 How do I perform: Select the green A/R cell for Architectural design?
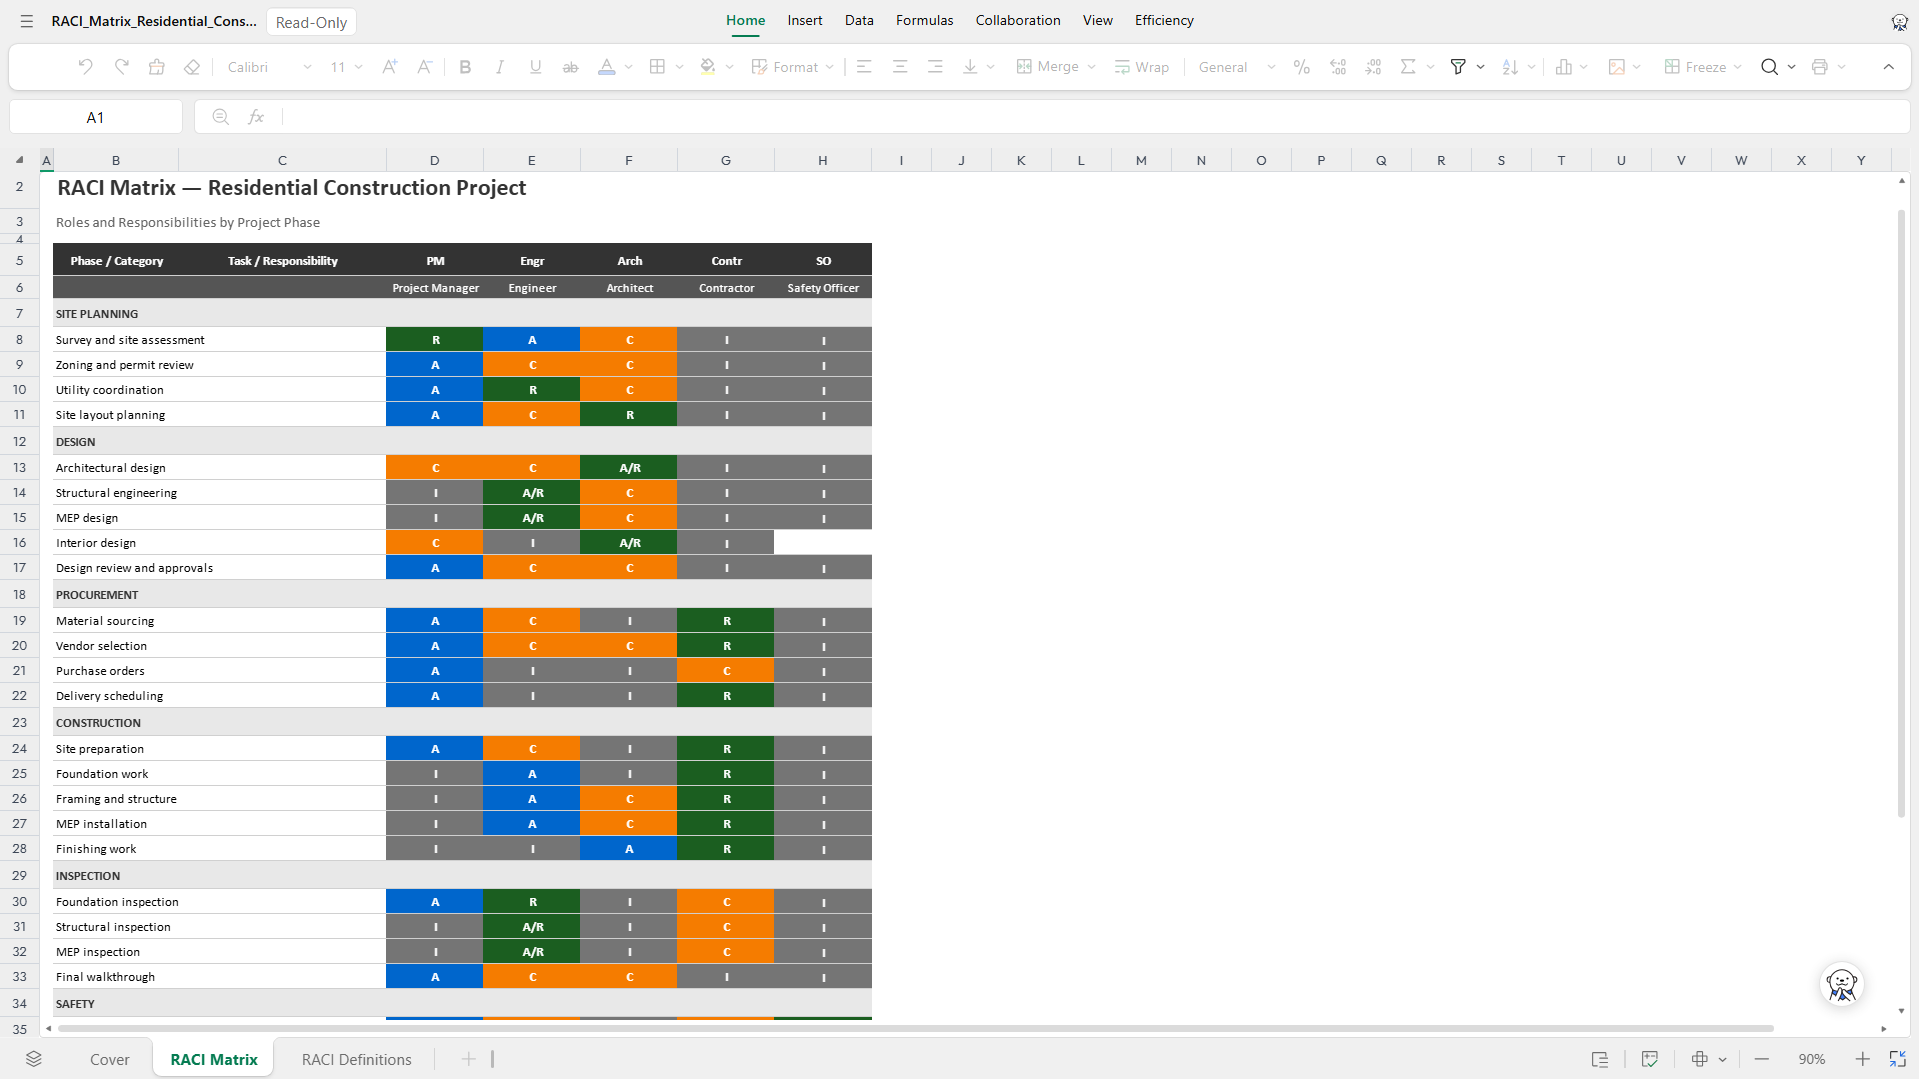629,468
